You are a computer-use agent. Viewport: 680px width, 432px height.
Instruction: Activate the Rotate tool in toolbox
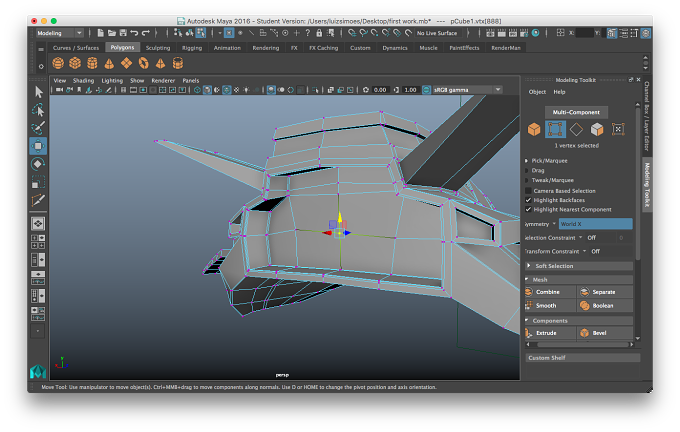click(x=38, y=164)
